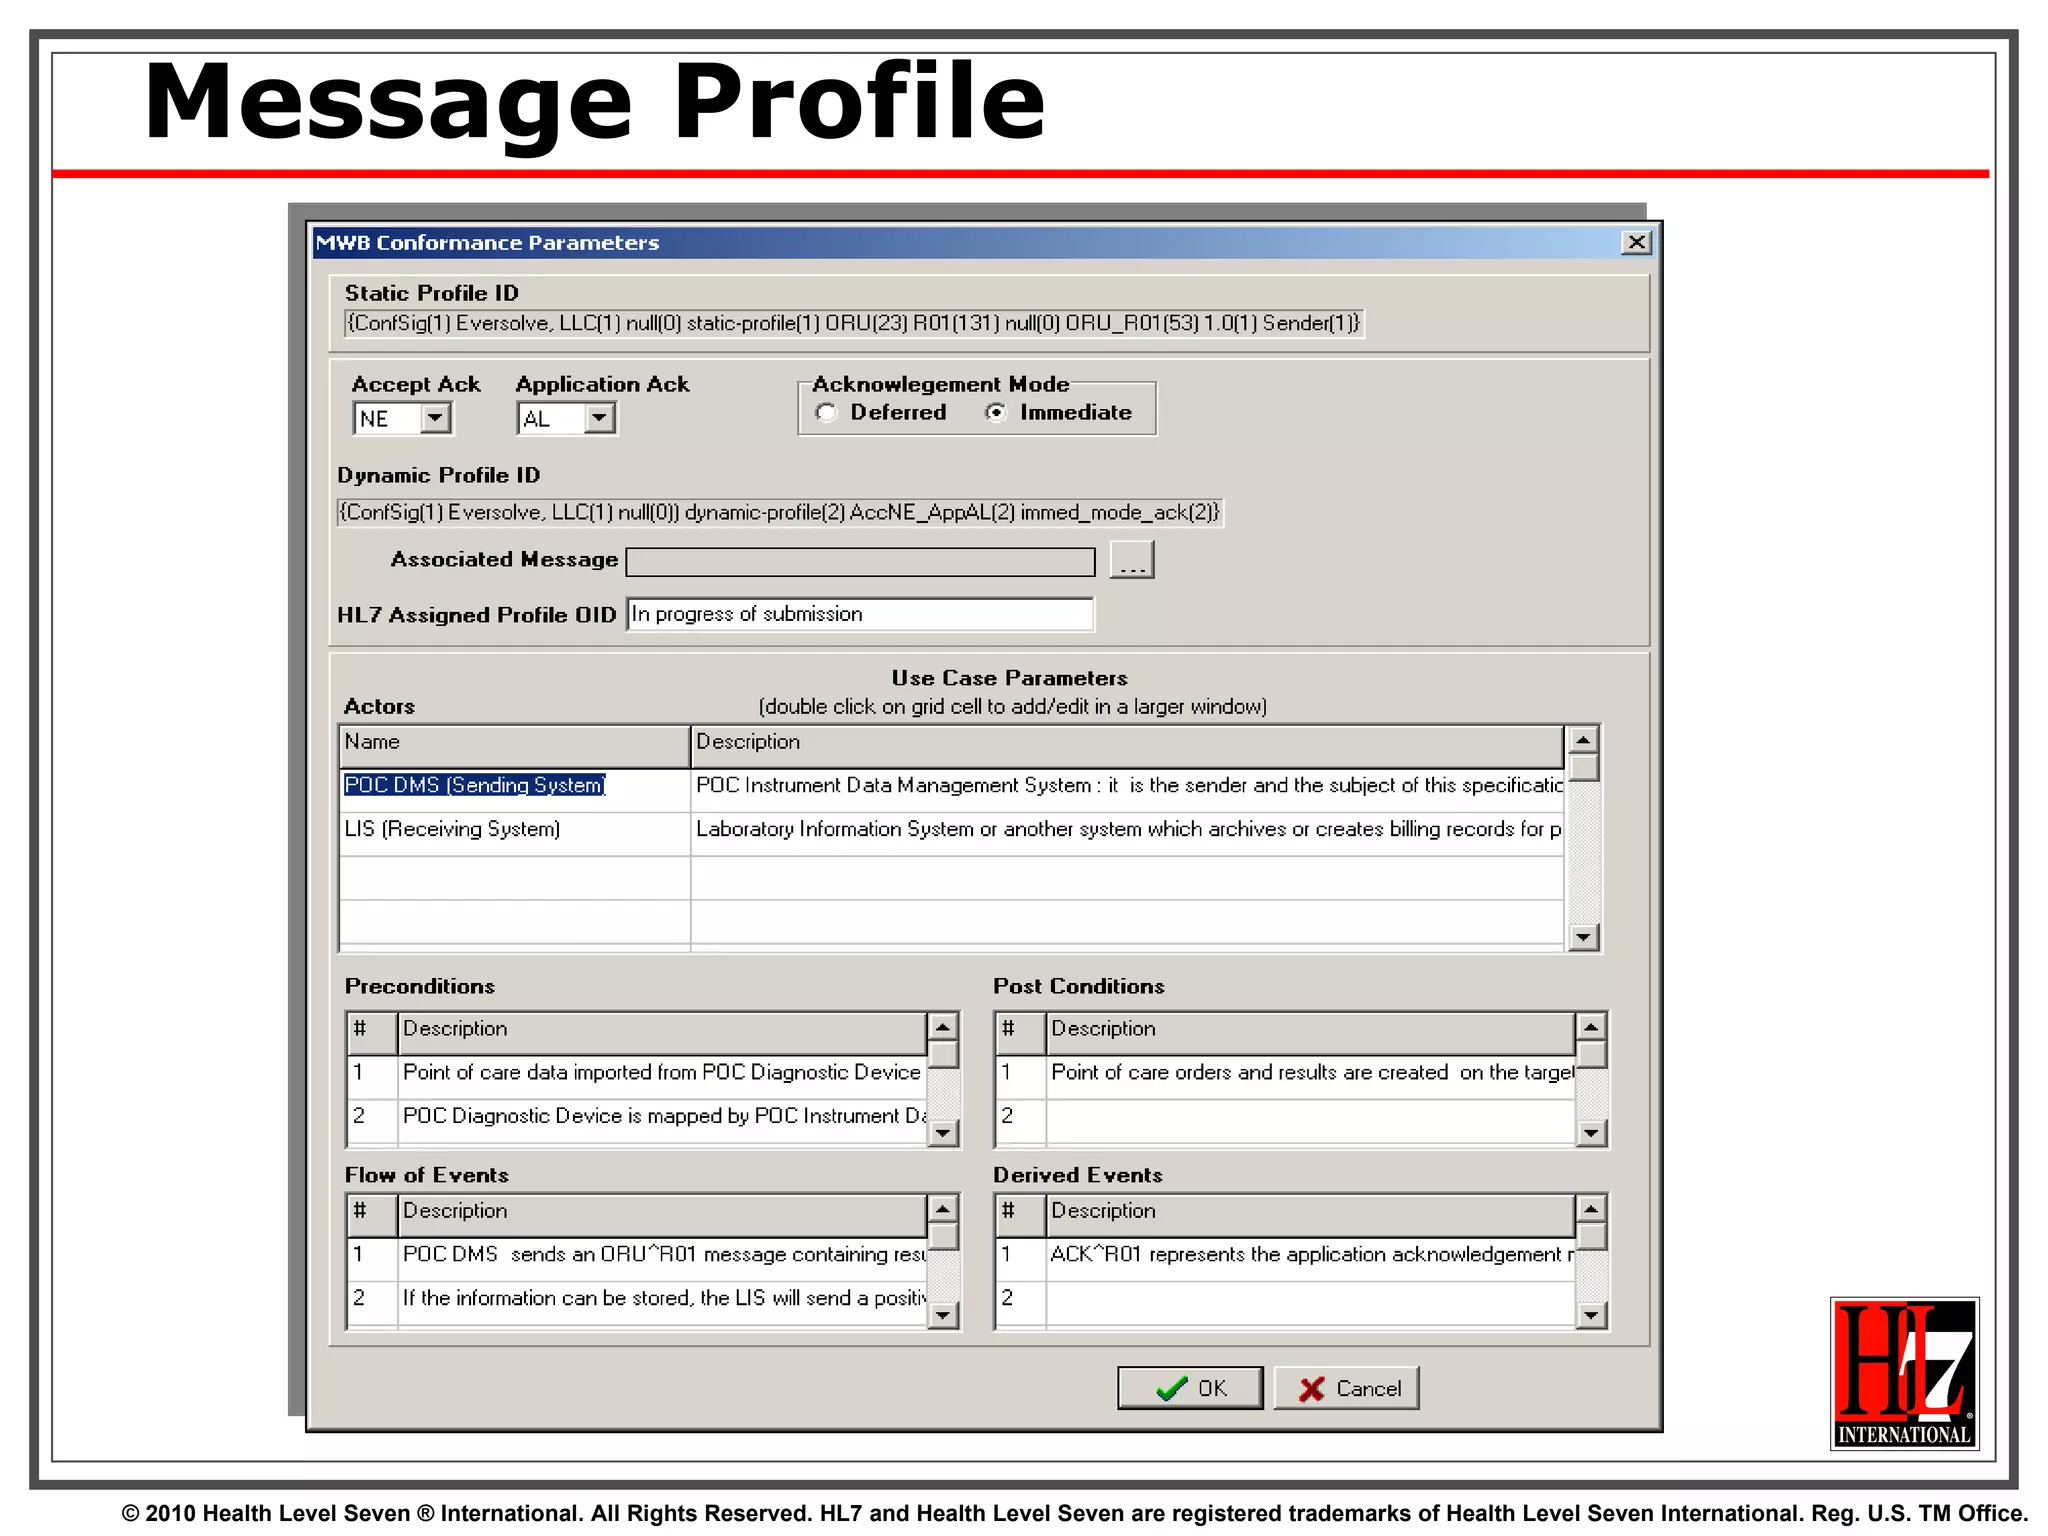Confirm with the OK button
2048x1536 pixels.
(x=1190, y=1388)
